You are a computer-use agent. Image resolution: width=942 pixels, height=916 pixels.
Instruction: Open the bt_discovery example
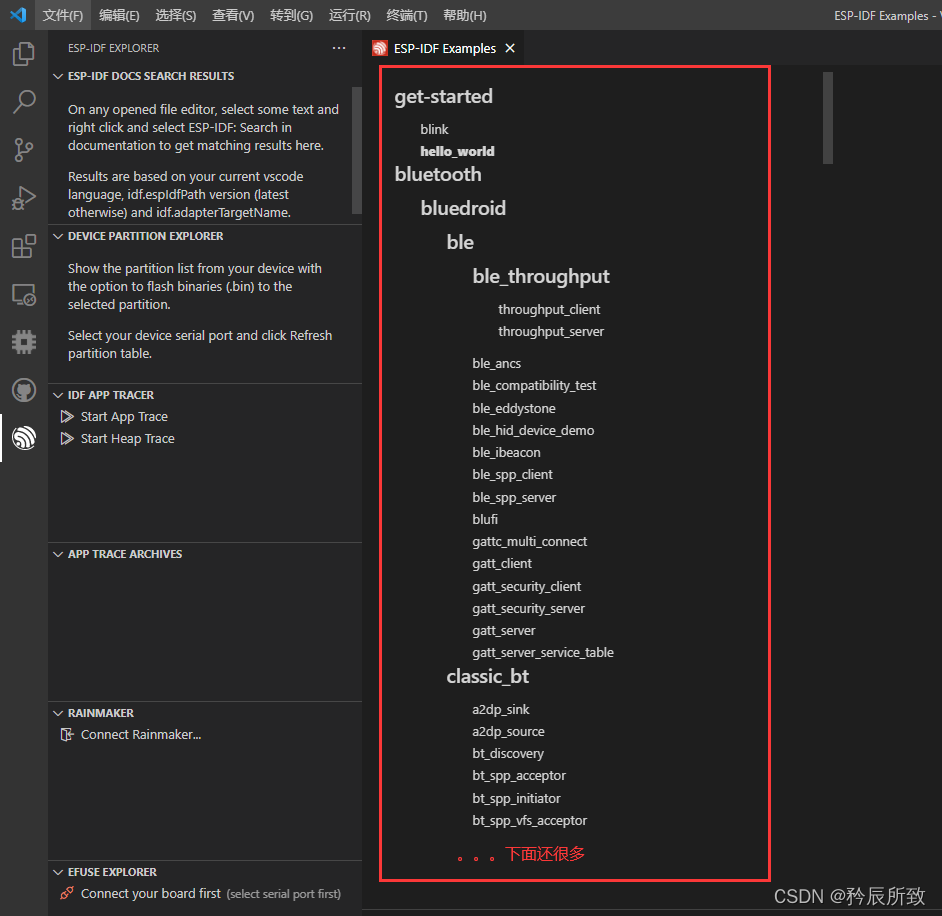point(508,753)
